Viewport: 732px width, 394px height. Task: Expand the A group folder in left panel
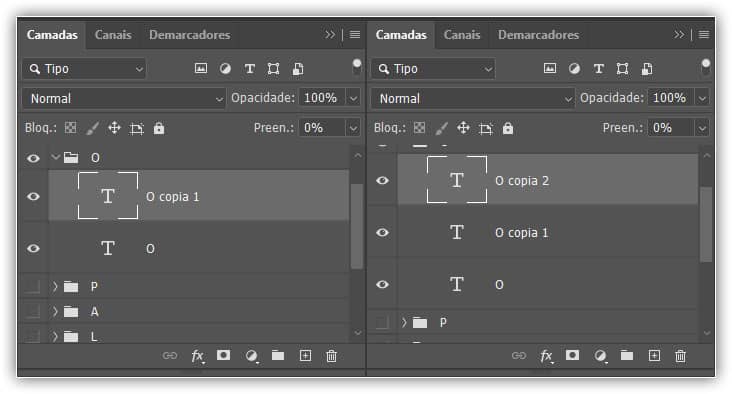(x=55, y=311)
